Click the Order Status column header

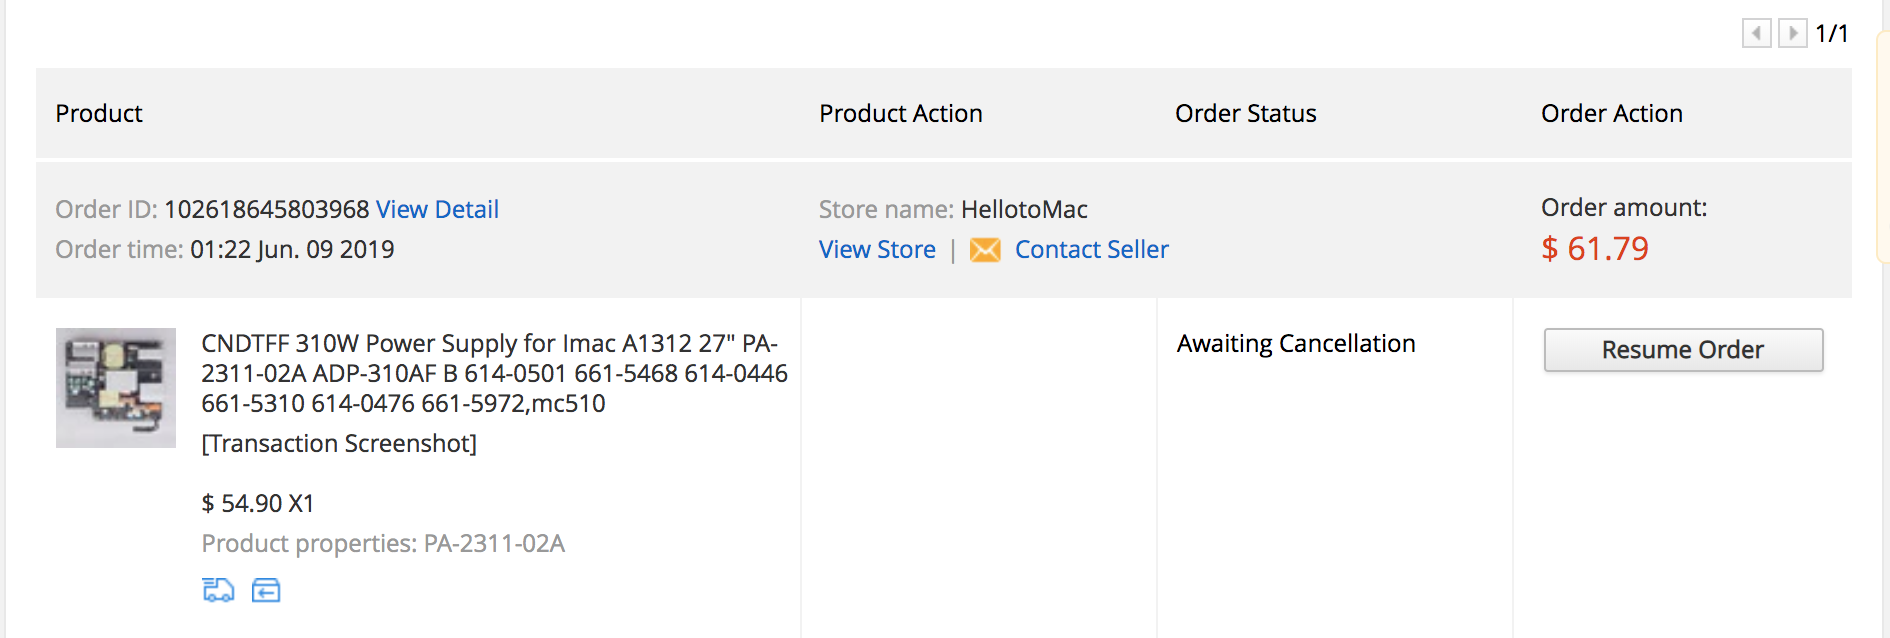pos(1245,113)
